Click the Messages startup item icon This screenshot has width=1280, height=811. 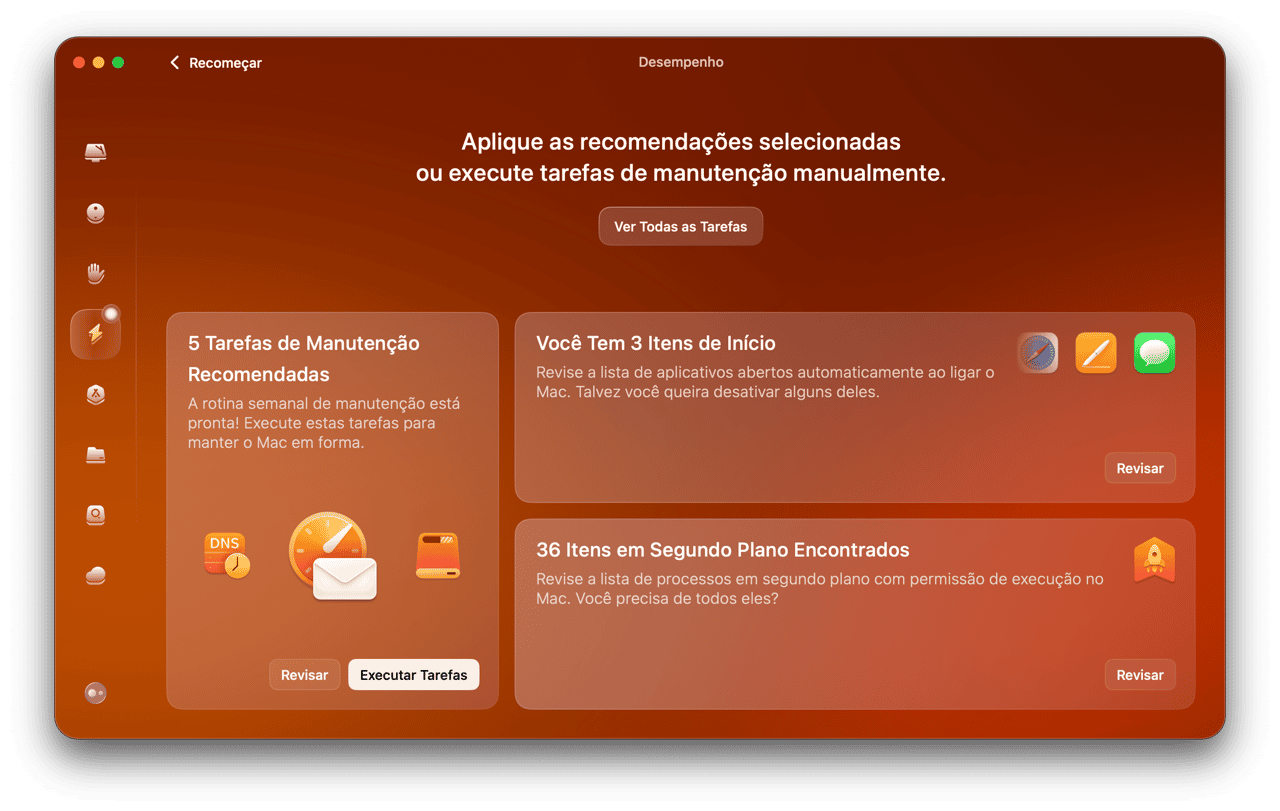point(1154,353)
